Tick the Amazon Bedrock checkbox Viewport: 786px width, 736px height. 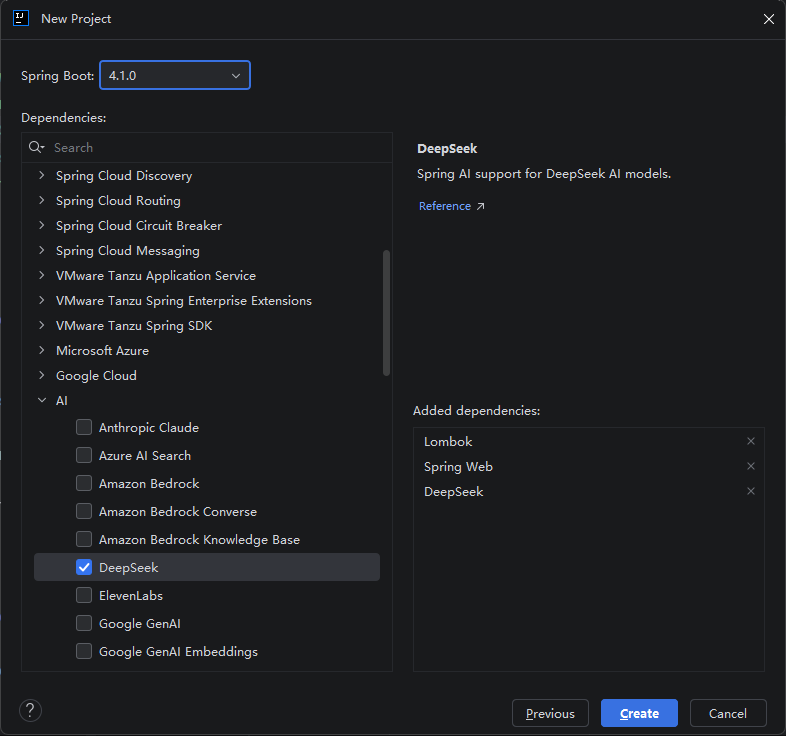coord(84,483)
